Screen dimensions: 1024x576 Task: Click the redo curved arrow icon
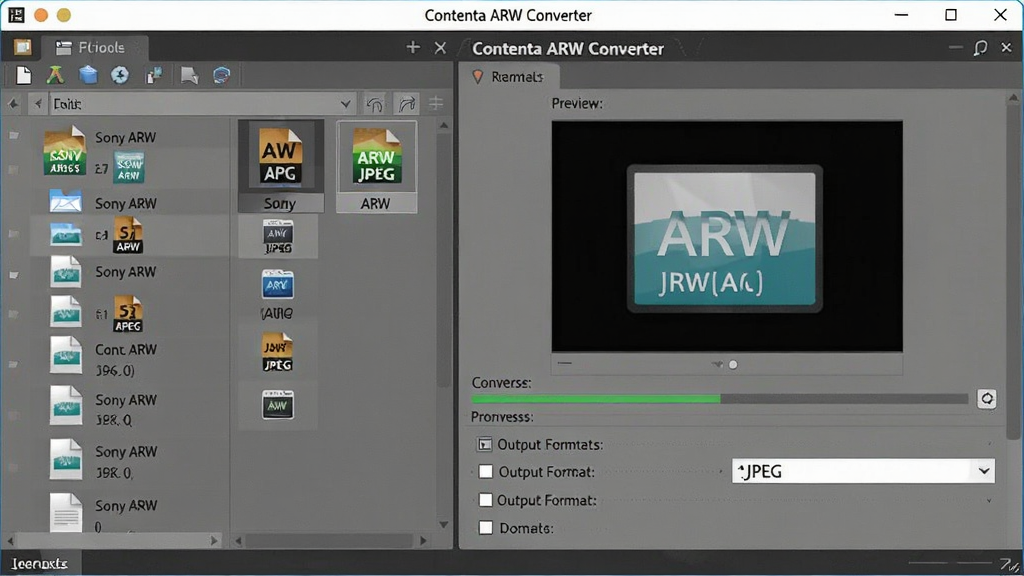click(x=407, y=104)
